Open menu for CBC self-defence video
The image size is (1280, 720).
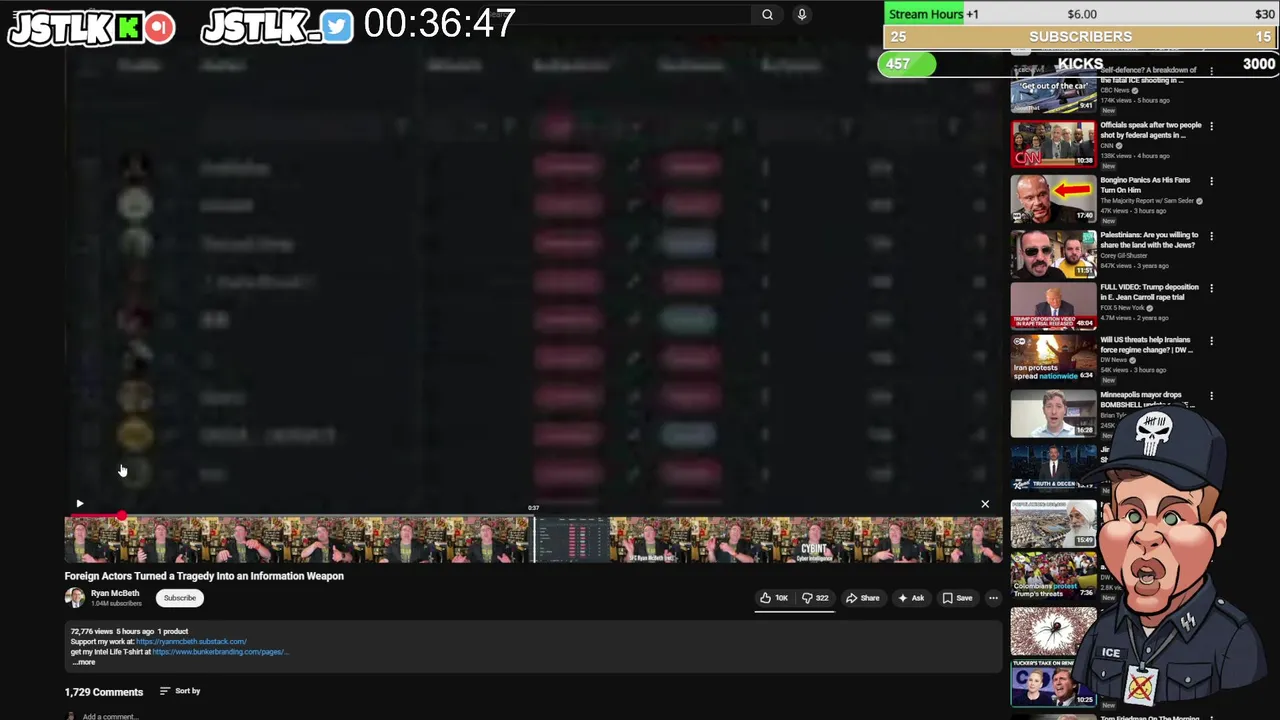pos(1211,72)
